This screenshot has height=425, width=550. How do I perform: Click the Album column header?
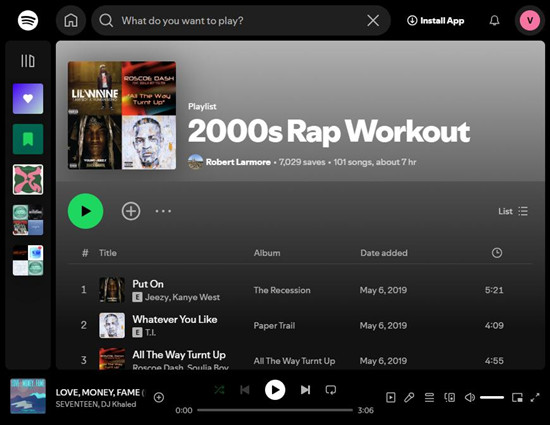(x=267, y=253)
